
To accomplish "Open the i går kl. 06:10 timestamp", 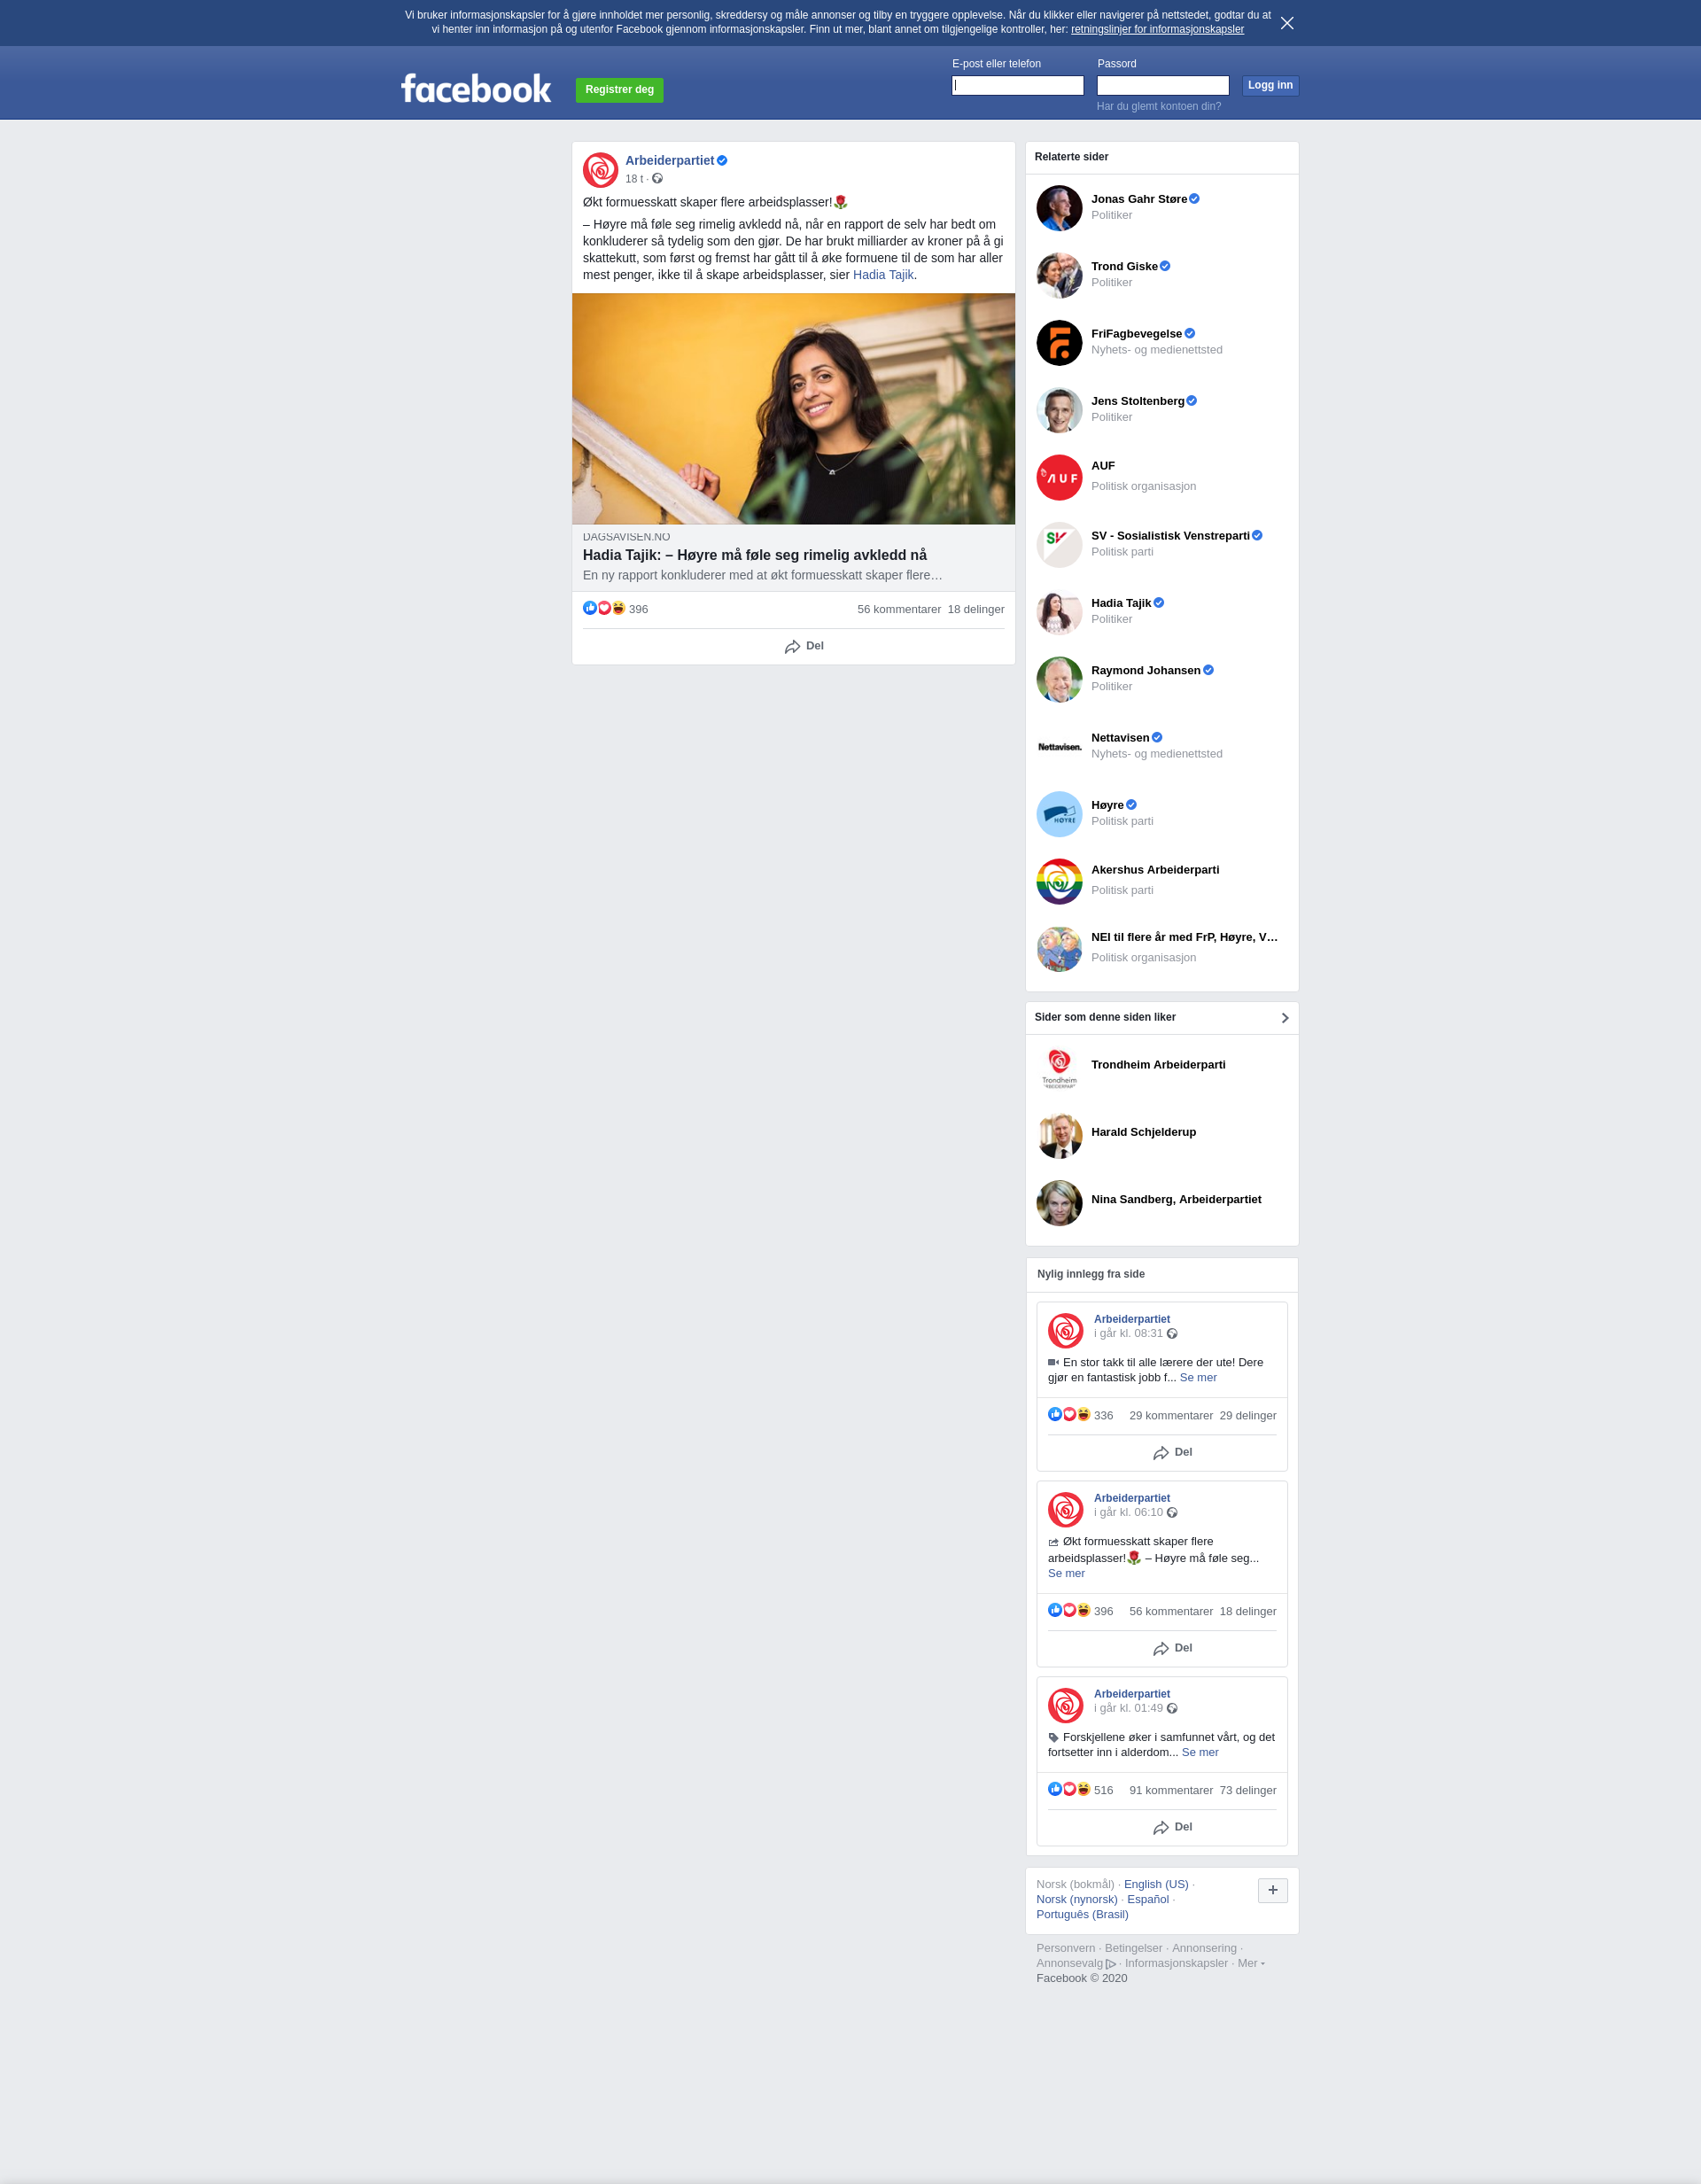I will coord(1128,1512).
